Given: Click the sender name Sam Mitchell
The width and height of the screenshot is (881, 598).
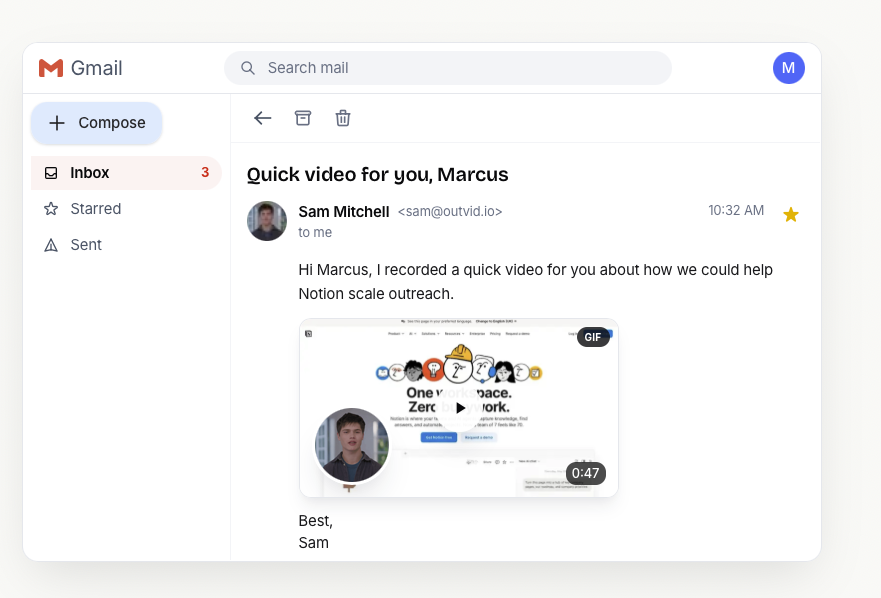Looking at the screenshot, I should point(343,211).
